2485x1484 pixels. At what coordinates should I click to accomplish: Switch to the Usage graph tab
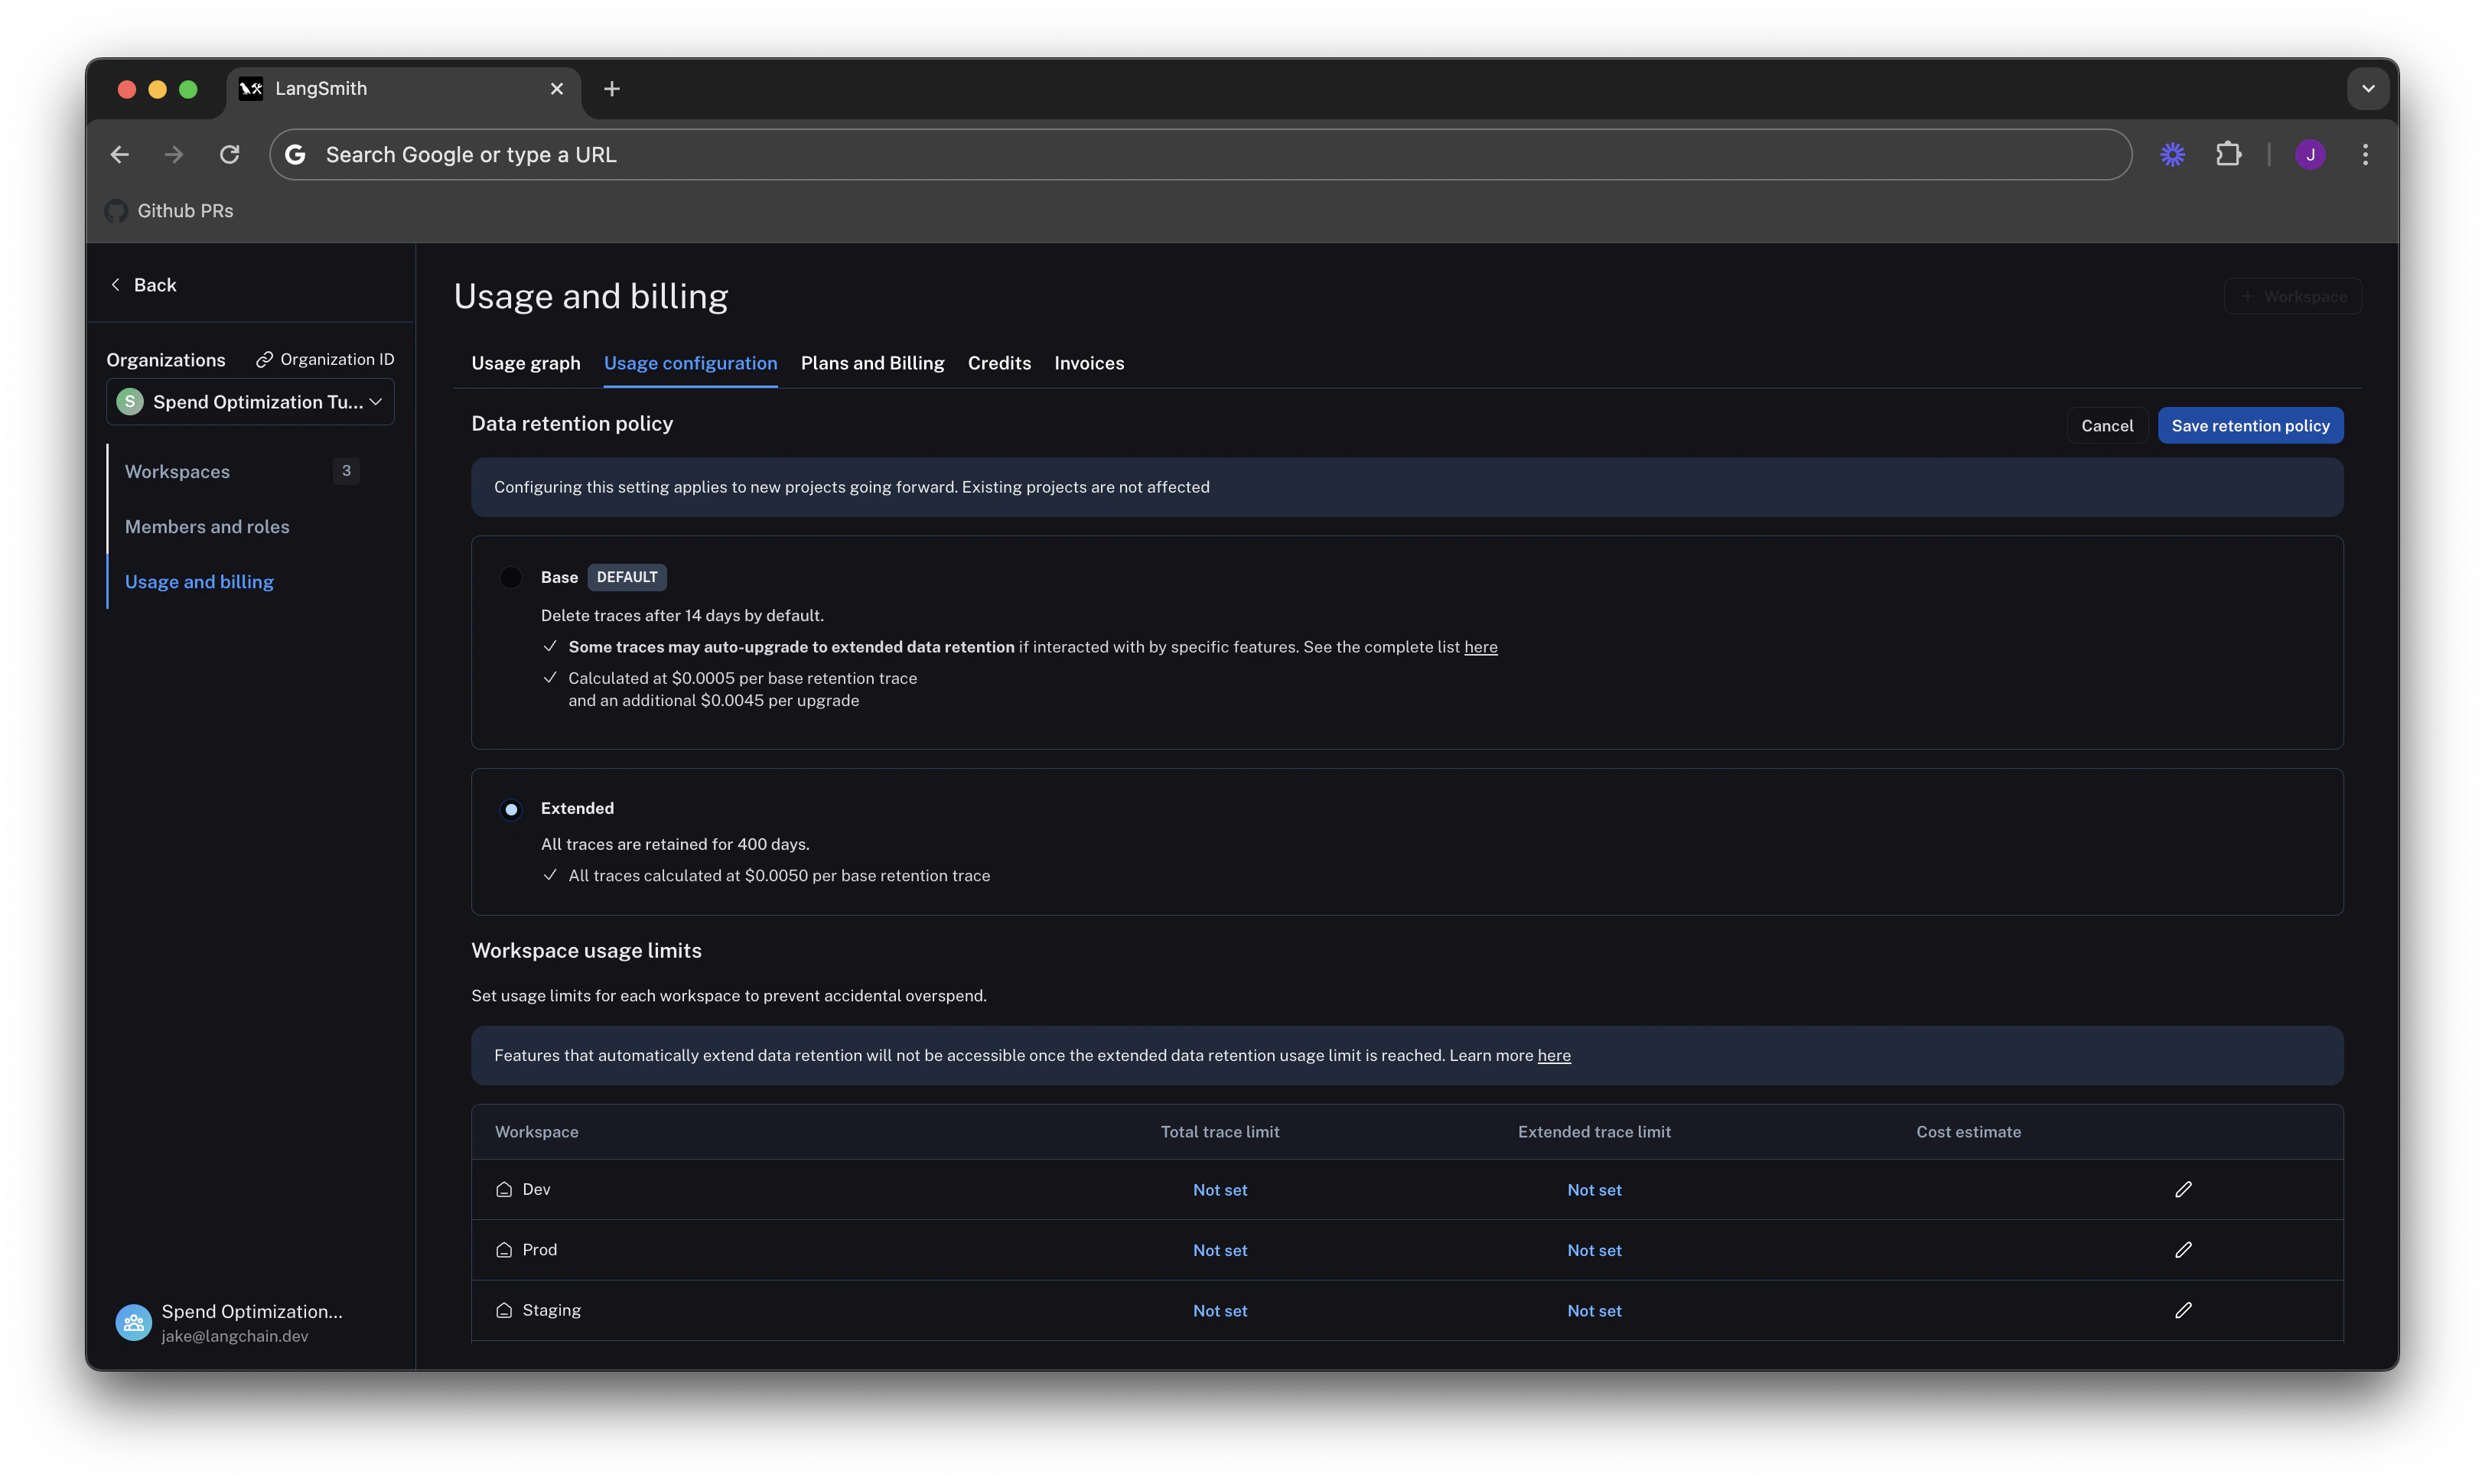coord(525,363)
